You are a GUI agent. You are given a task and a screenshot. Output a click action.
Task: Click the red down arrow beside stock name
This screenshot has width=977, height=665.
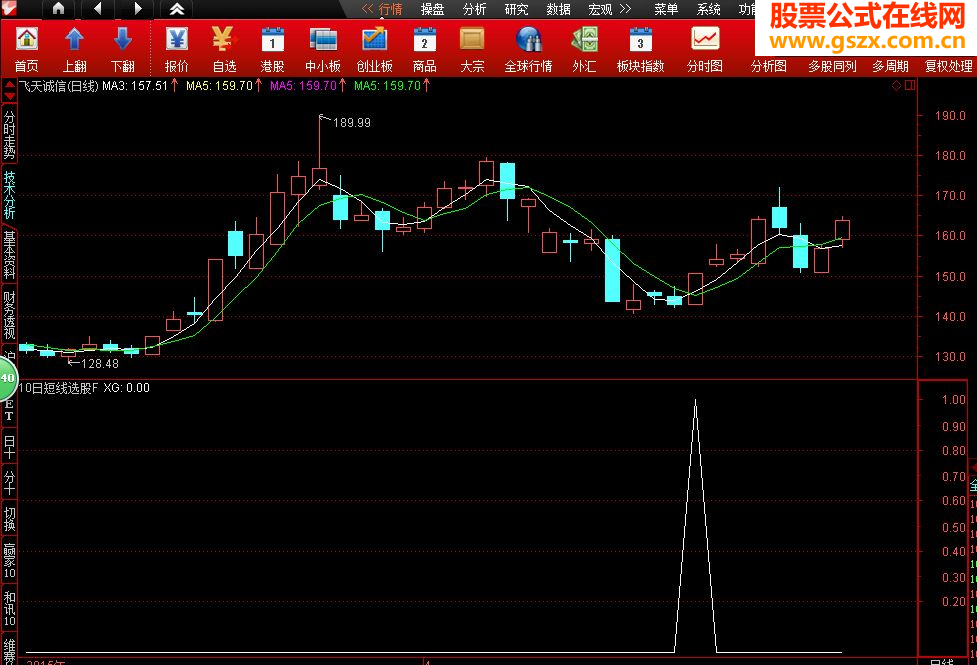click(x=9, y=95)
